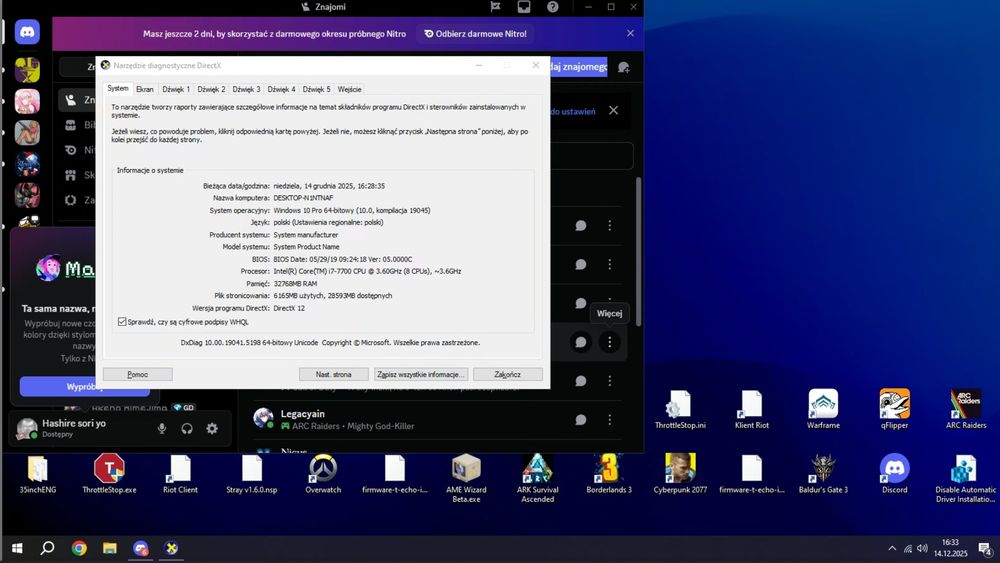Click Odbierz darmowe Nitro button
The image size is (1000, 563).
476,34
